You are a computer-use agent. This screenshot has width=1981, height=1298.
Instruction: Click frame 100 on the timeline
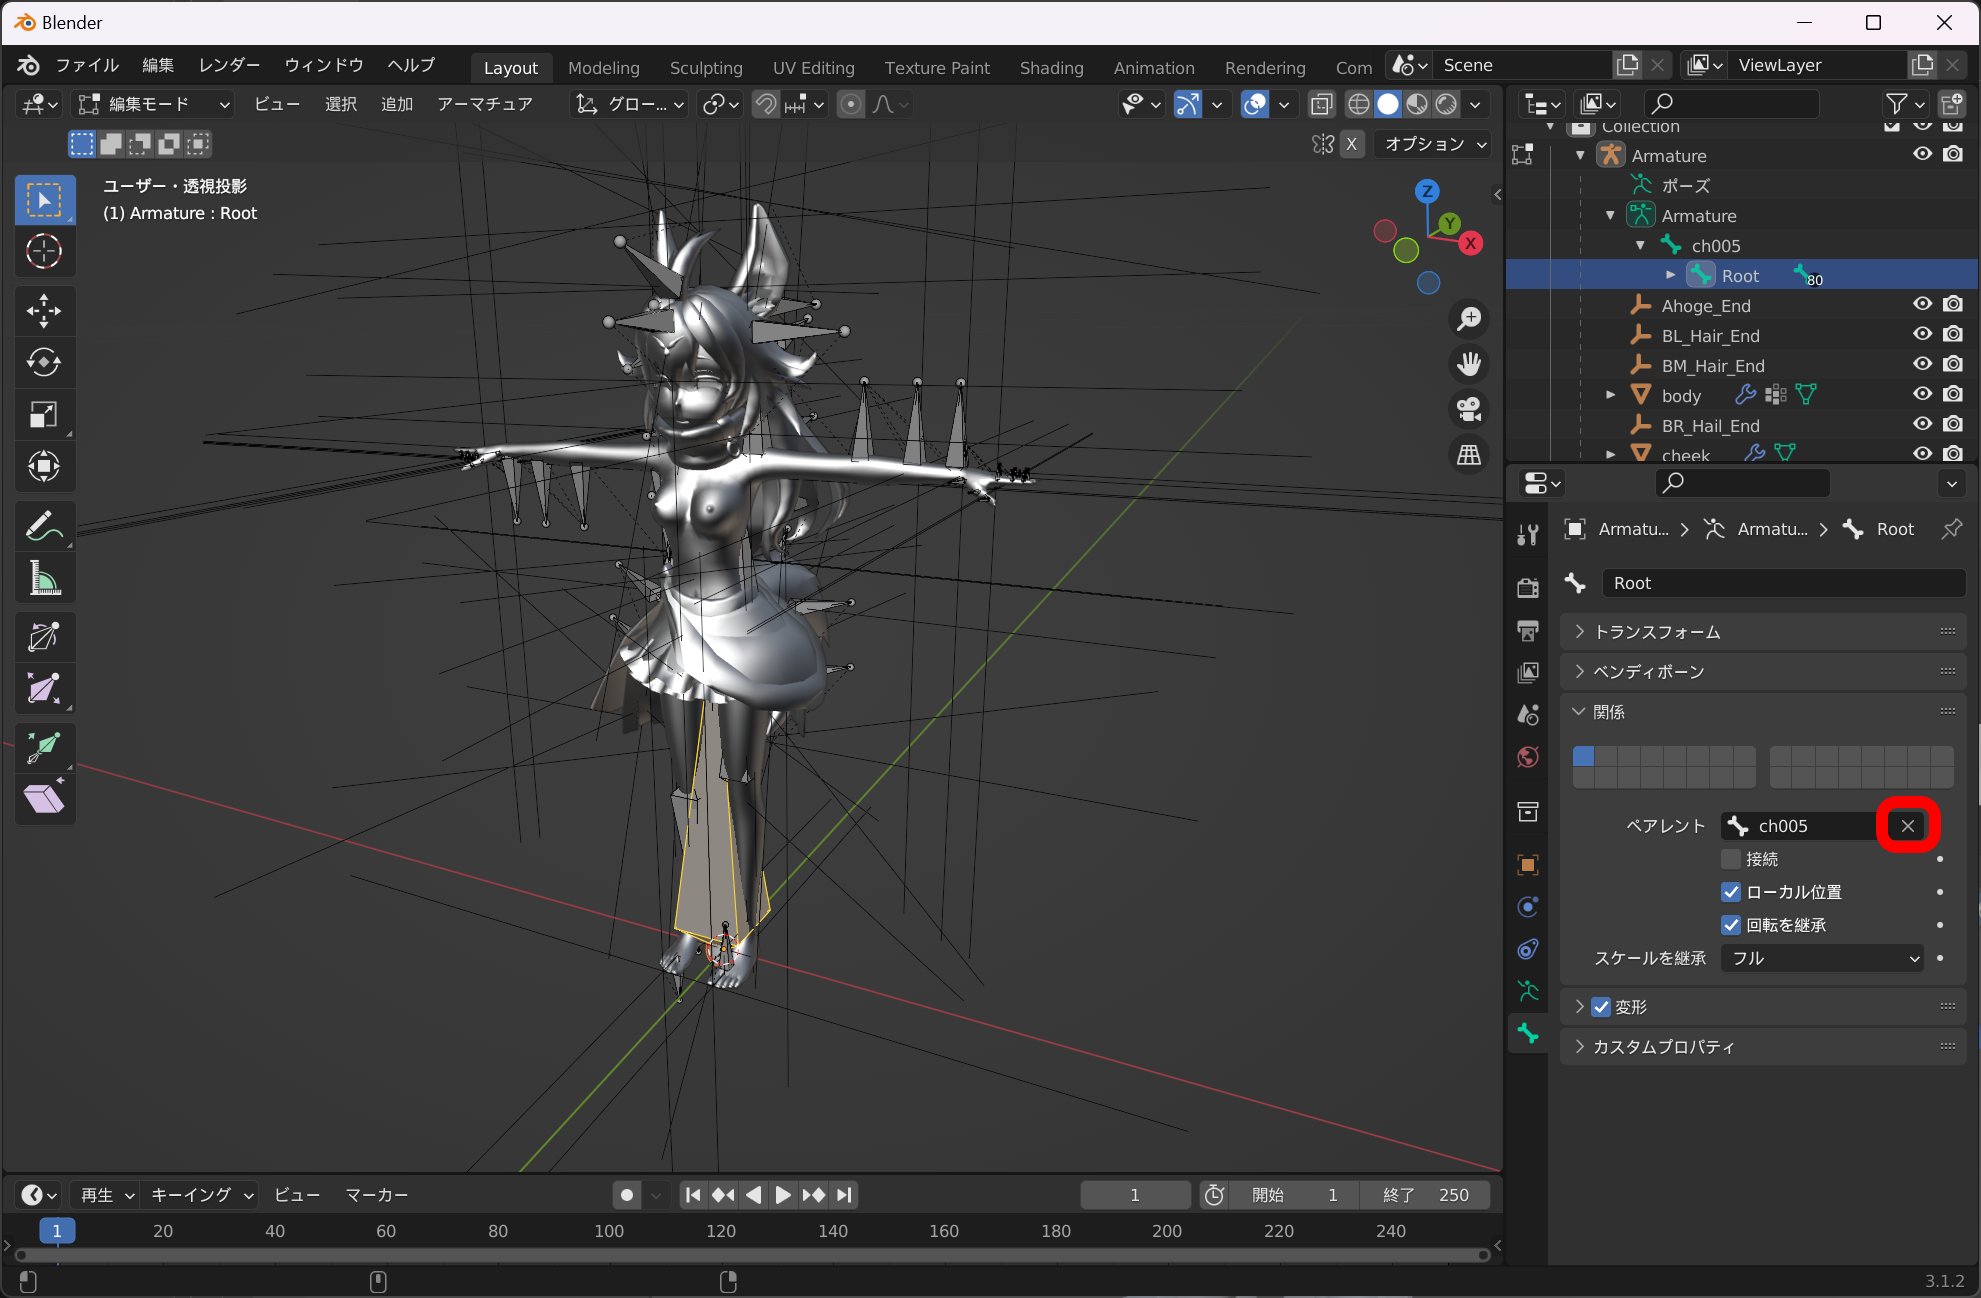point(609,1231)
